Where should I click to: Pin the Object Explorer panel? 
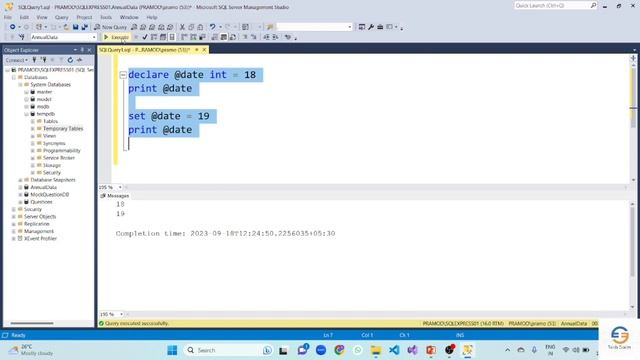tap(82, 50)
